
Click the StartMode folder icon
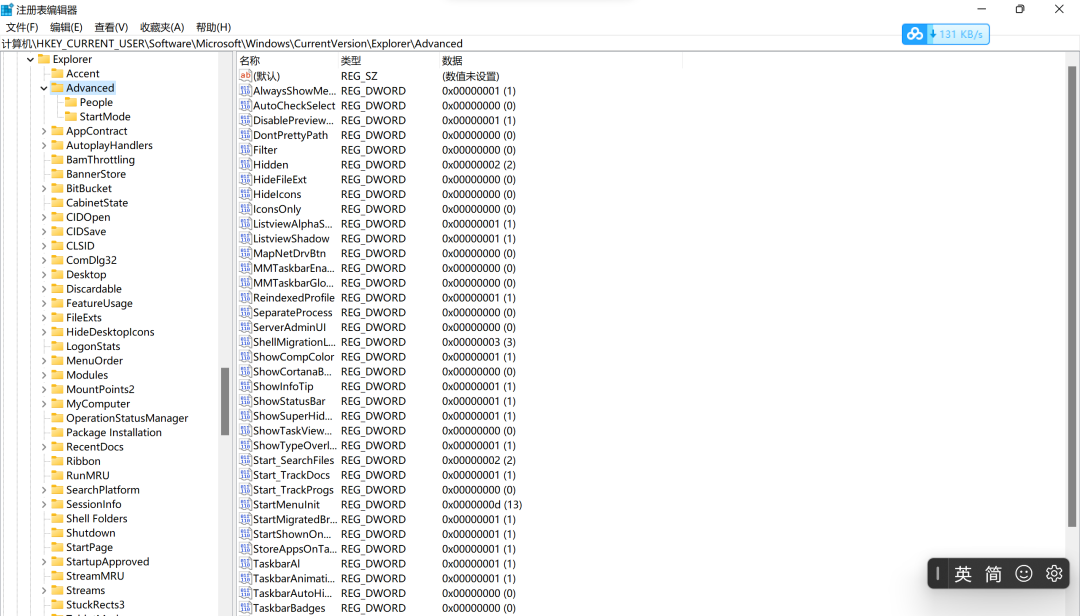point(71,116)
